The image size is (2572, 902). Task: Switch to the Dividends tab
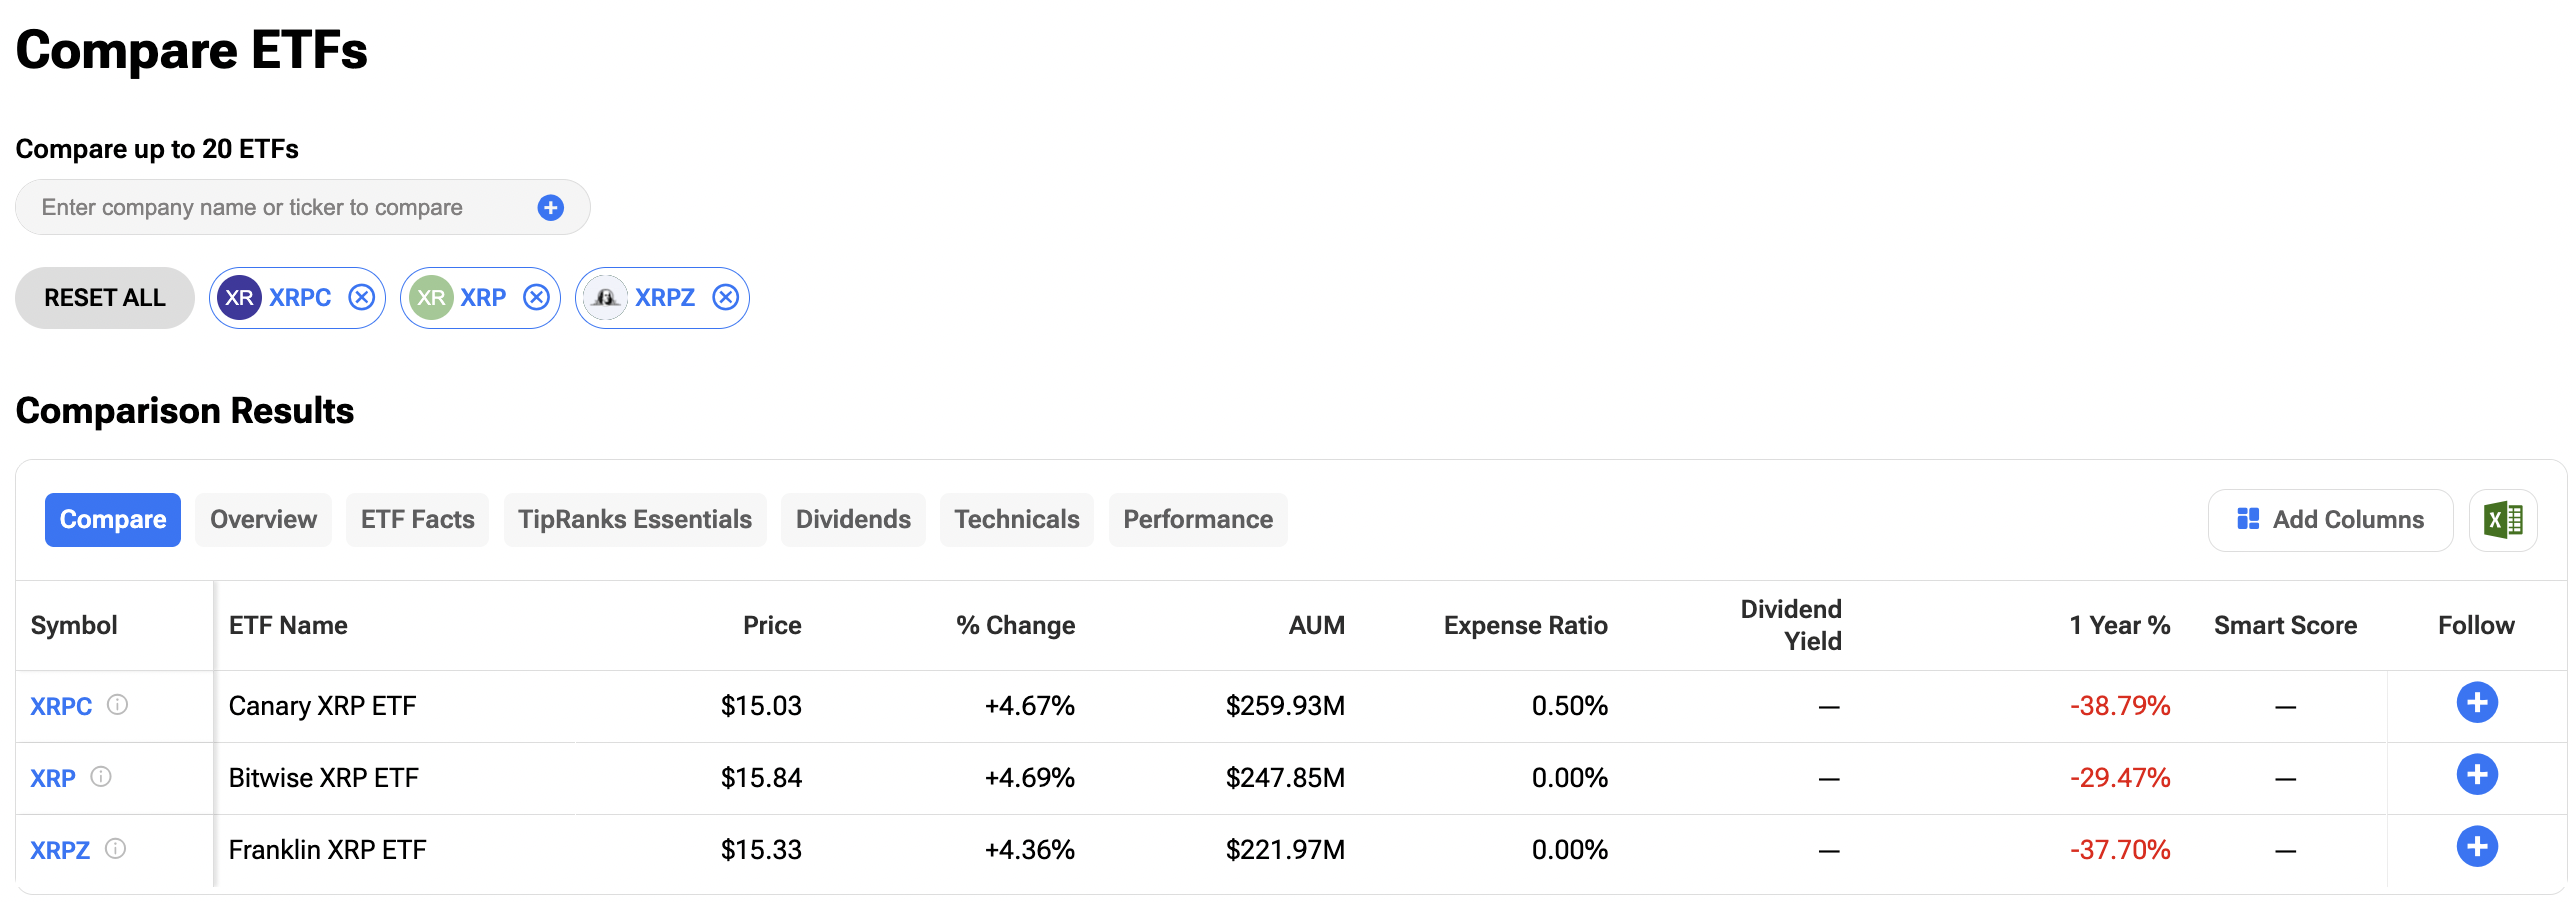(853, 519)
